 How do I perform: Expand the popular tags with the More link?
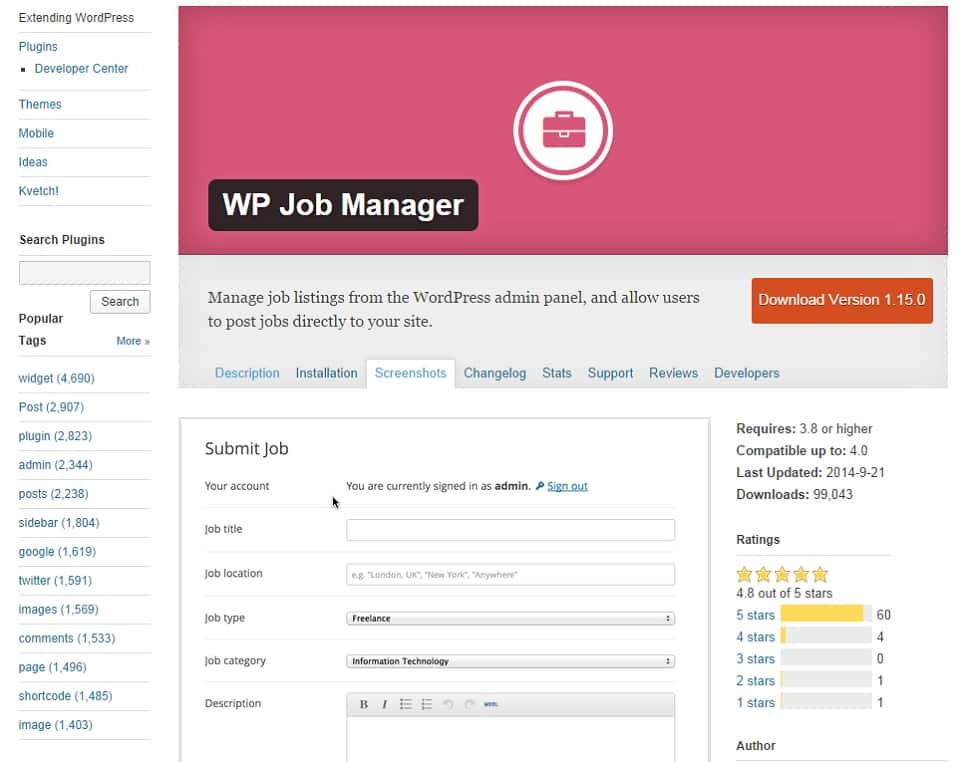[131, 340]
